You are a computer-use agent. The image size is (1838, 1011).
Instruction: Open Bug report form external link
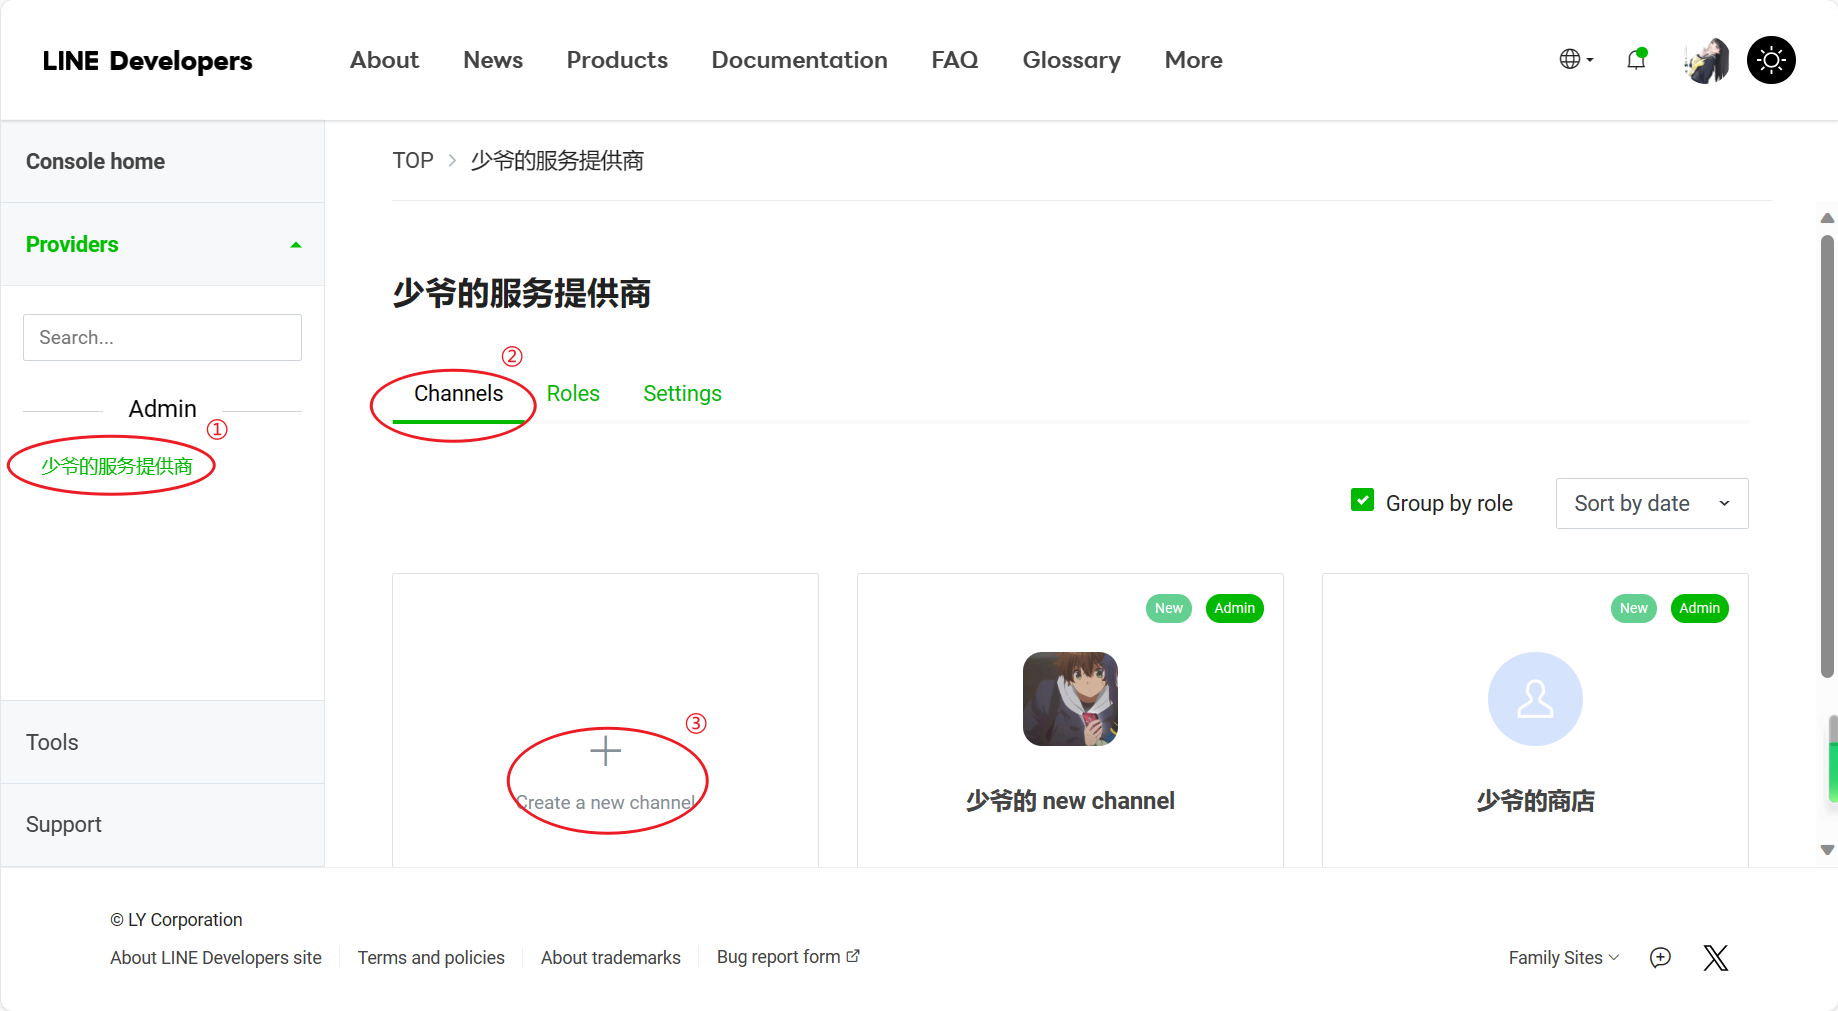[788, 957]
